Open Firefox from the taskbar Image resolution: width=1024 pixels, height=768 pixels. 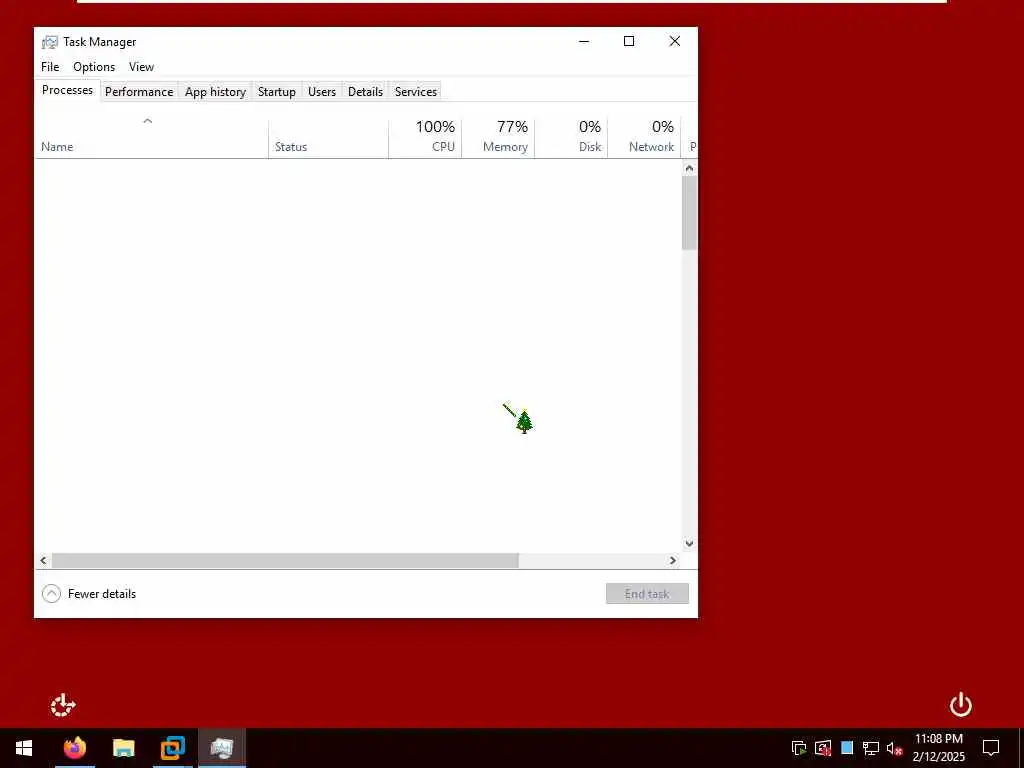75,748
